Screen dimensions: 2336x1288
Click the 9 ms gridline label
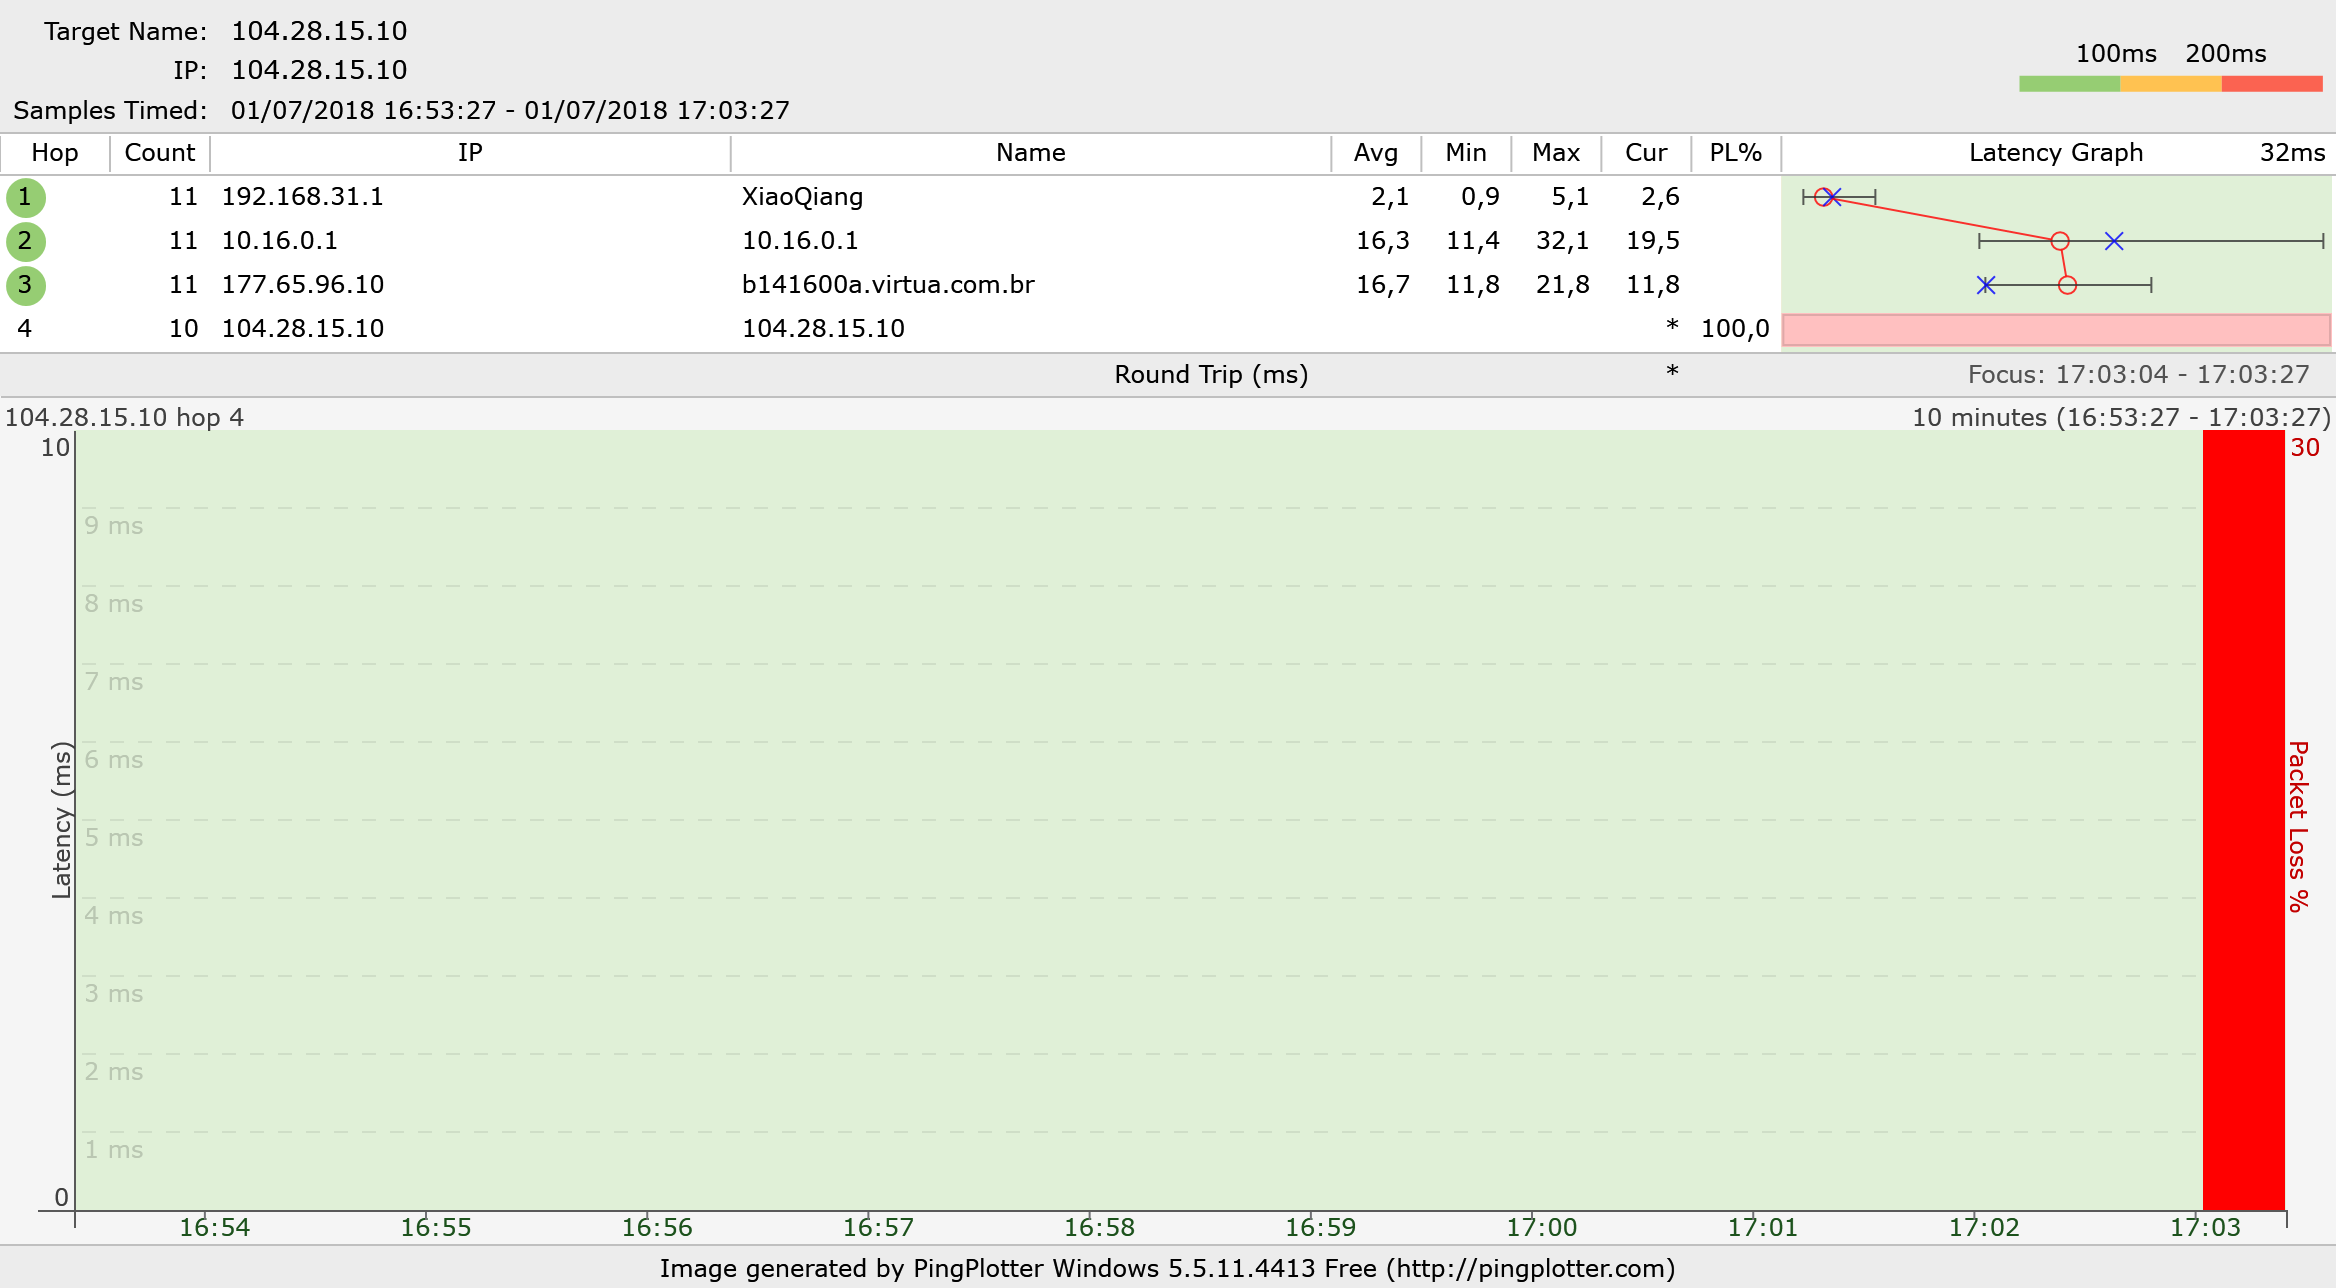click(x=113, y=526)
